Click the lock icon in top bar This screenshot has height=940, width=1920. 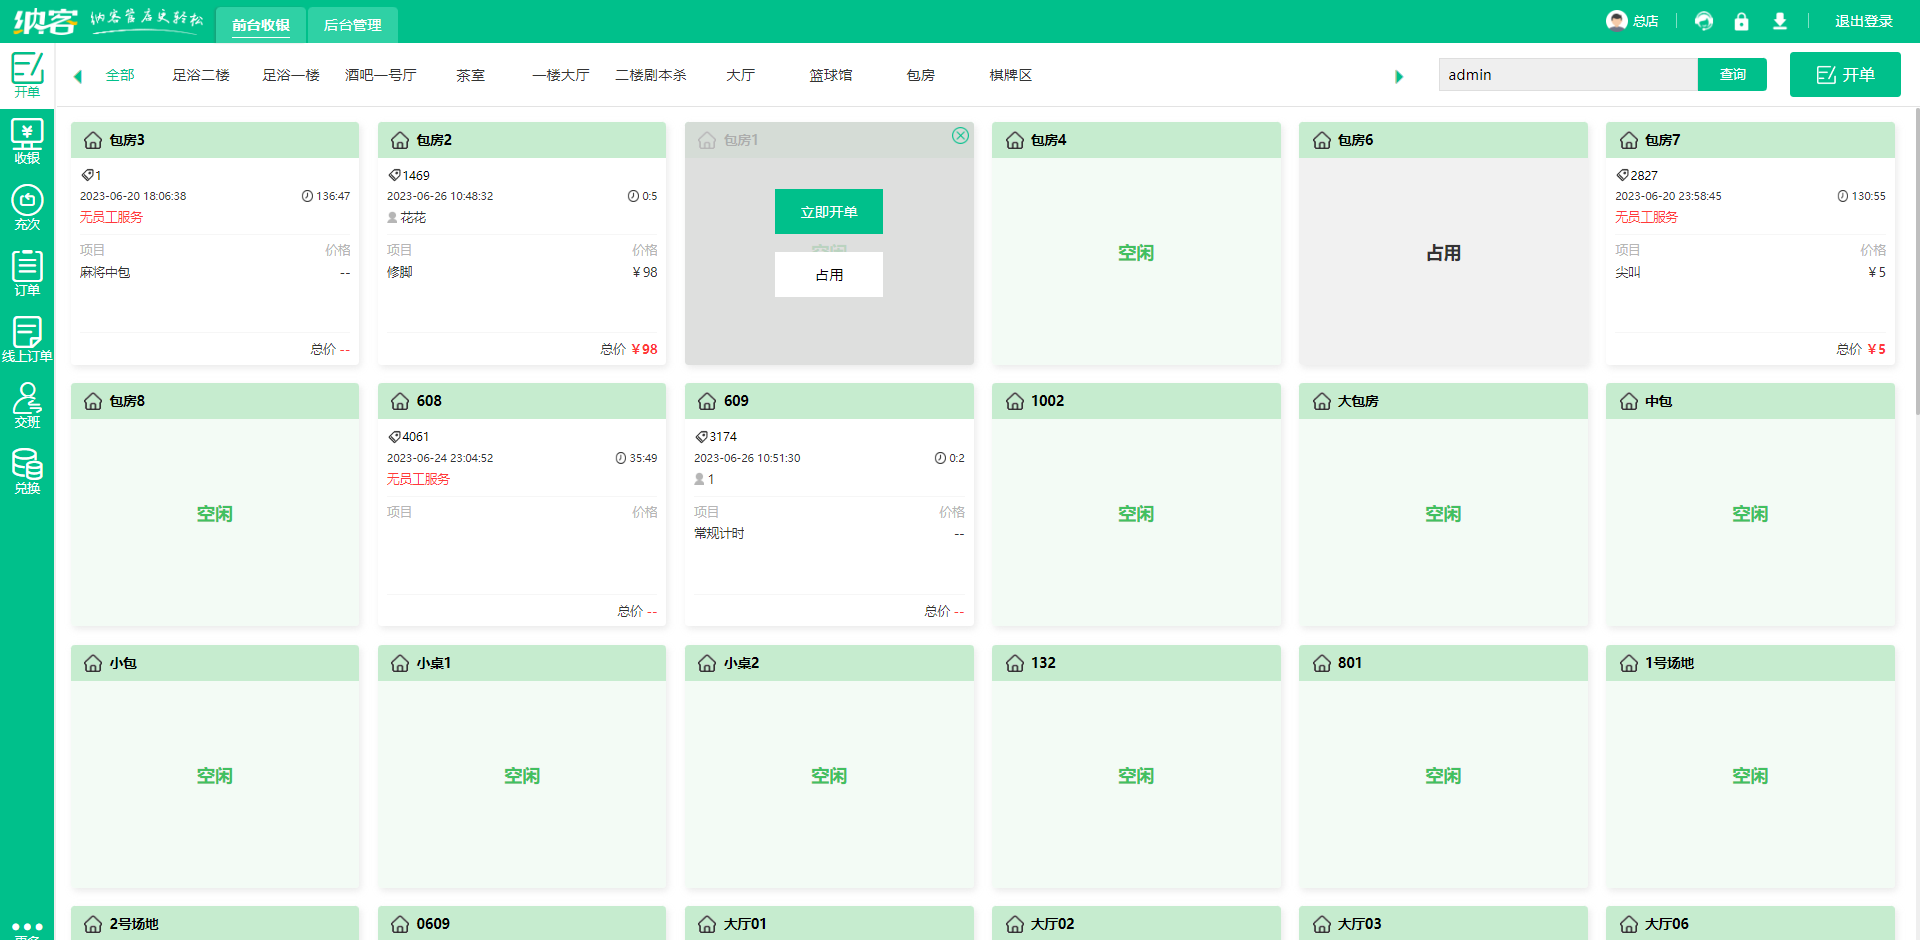[1742, 21]
